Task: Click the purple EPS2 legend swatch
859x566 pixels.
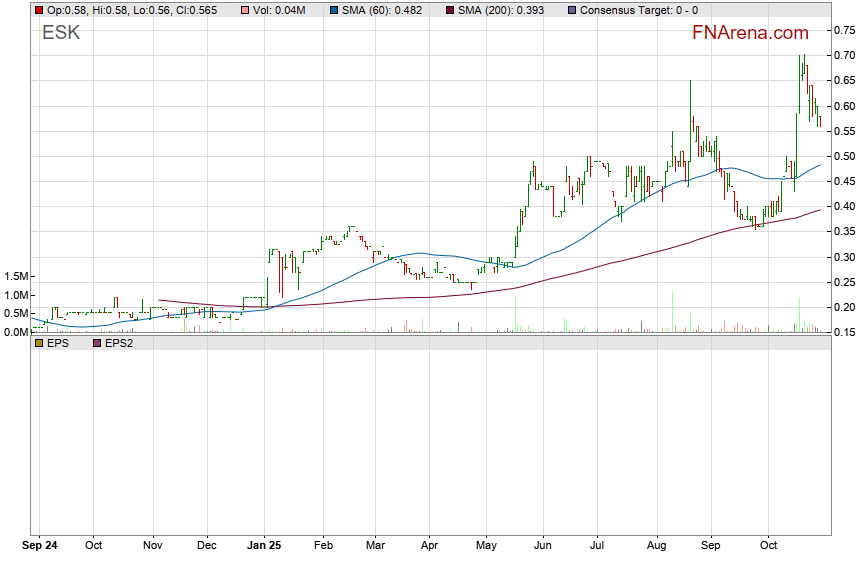Action: pos(97,343)
